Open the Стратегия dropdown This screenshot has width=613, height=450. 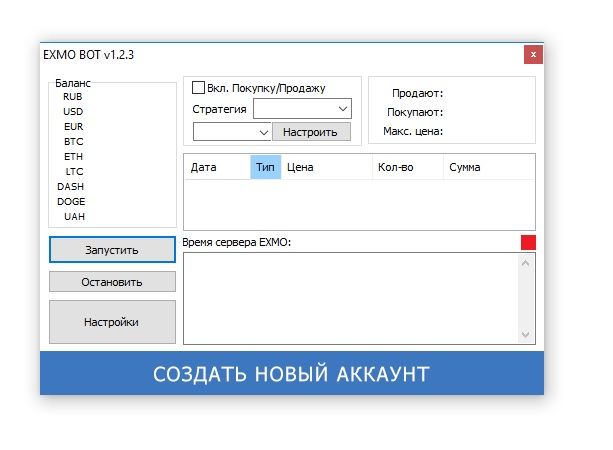(x=302, y=109)
